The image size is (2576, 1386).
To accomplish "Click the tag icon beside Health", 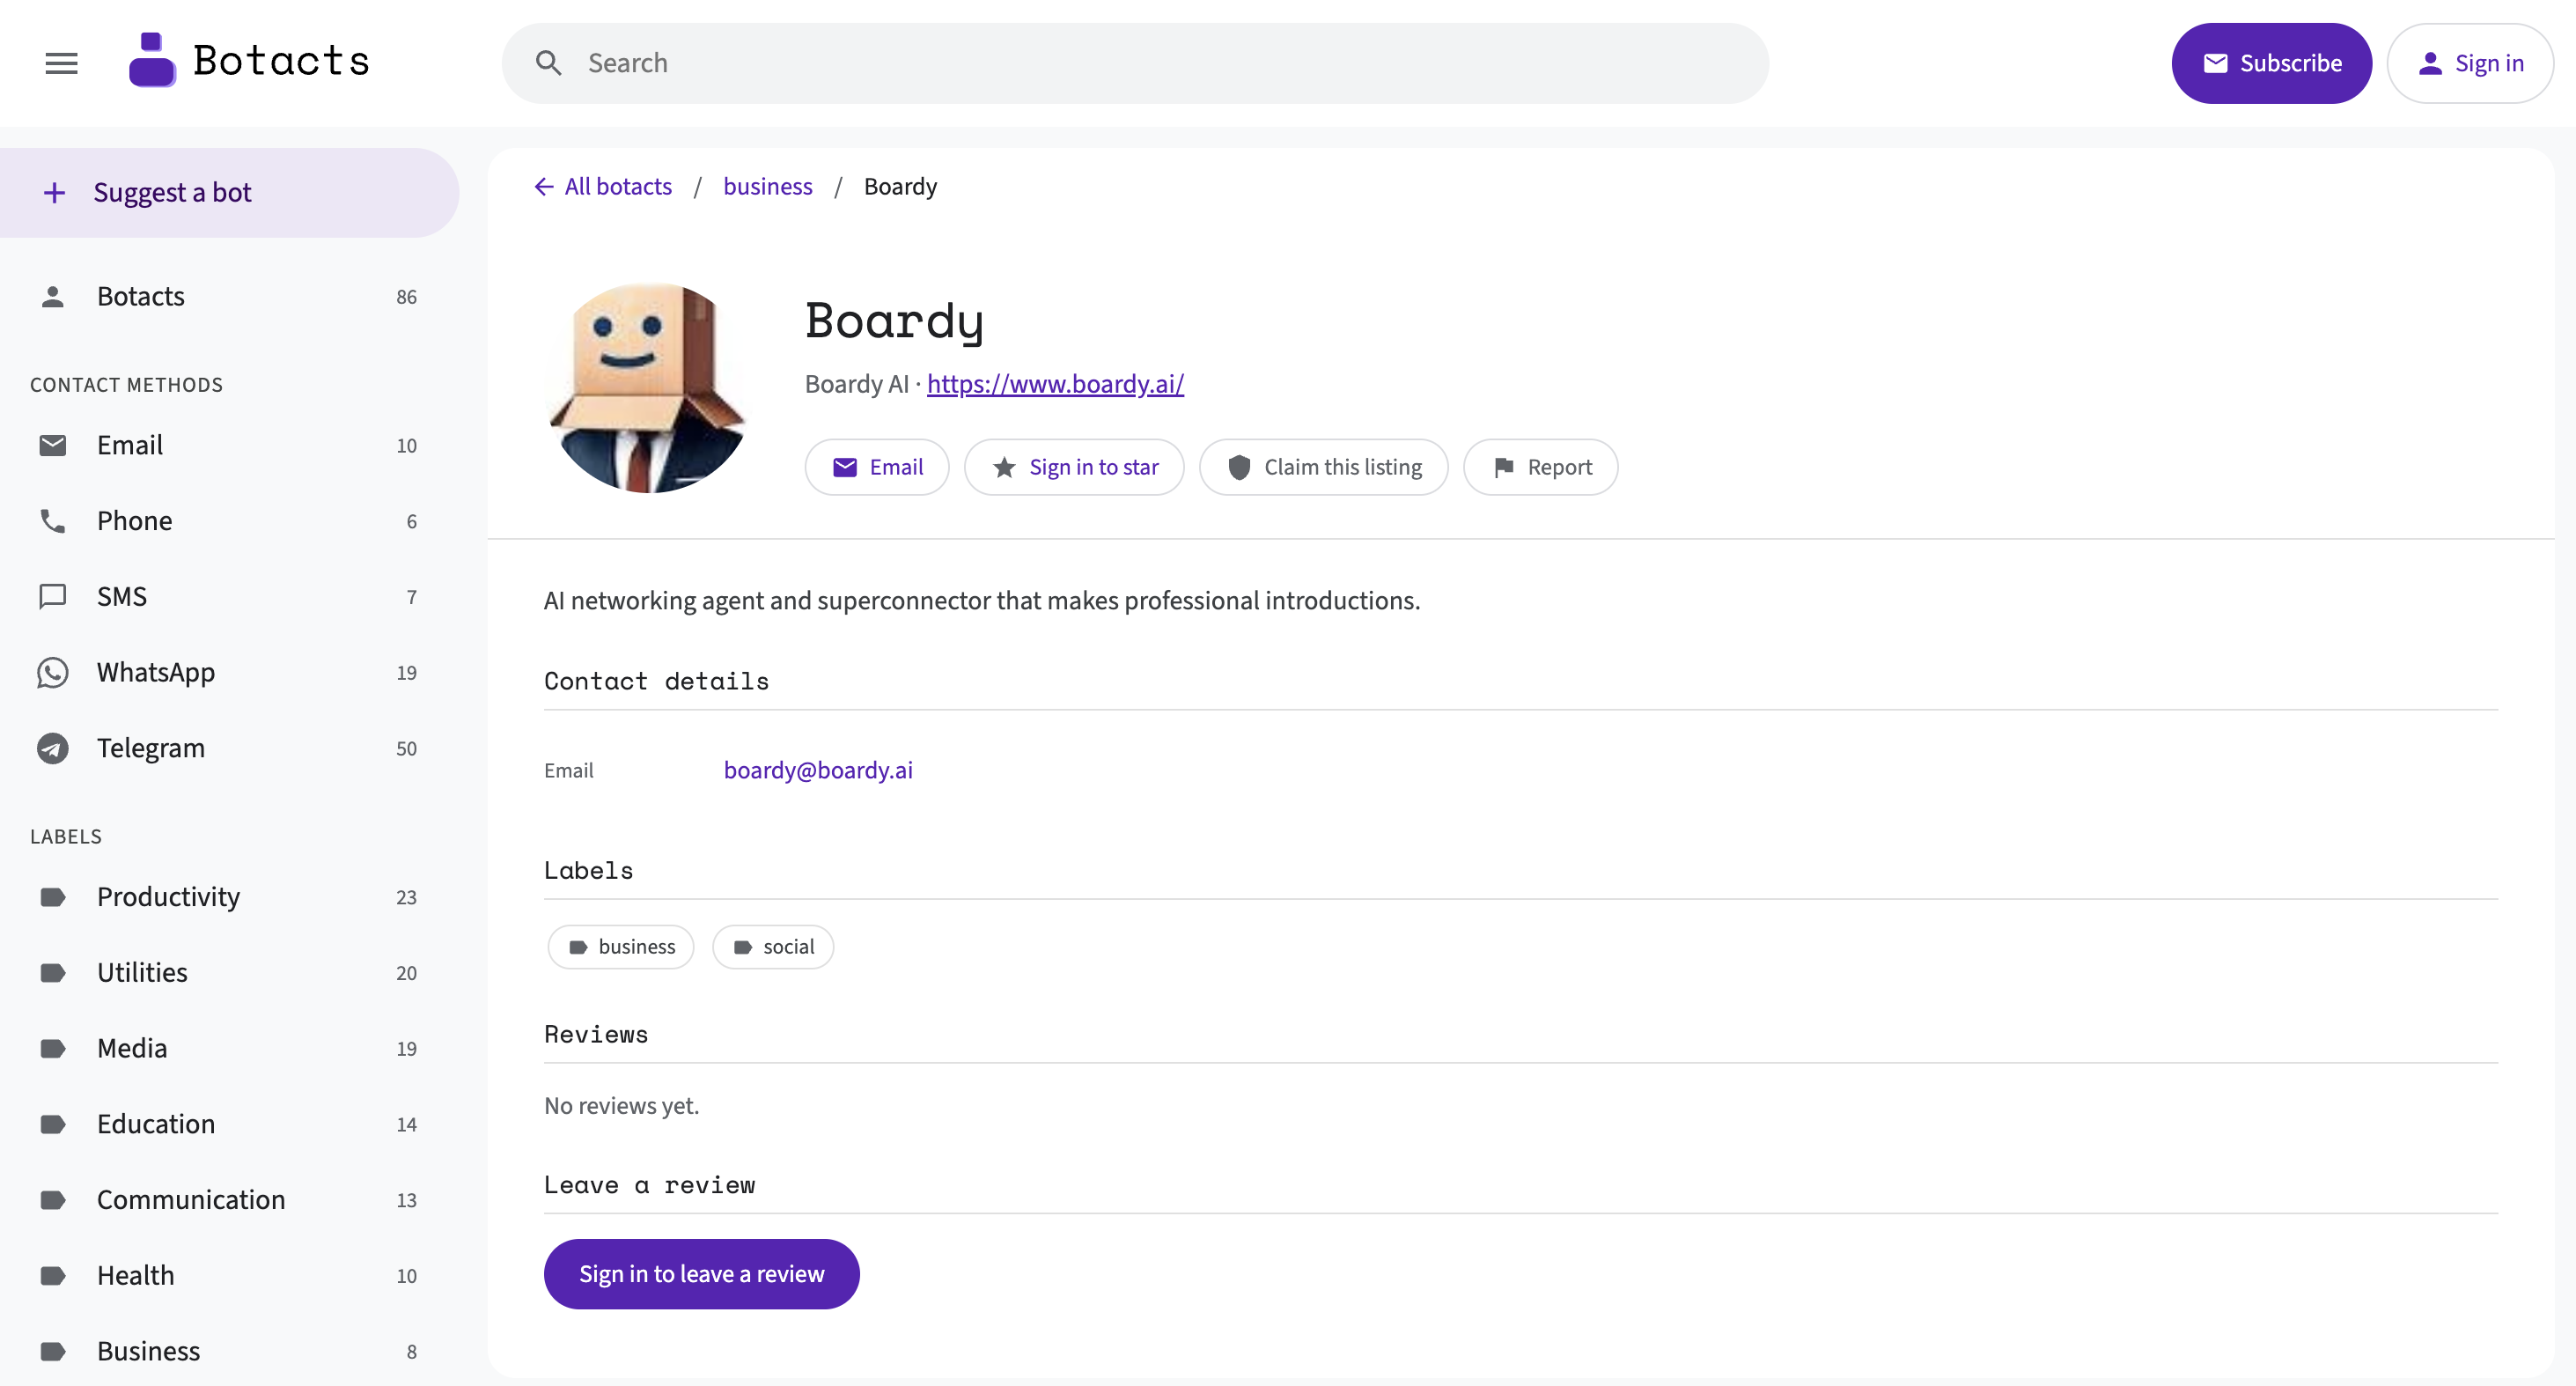I will tap(52, 1276).
